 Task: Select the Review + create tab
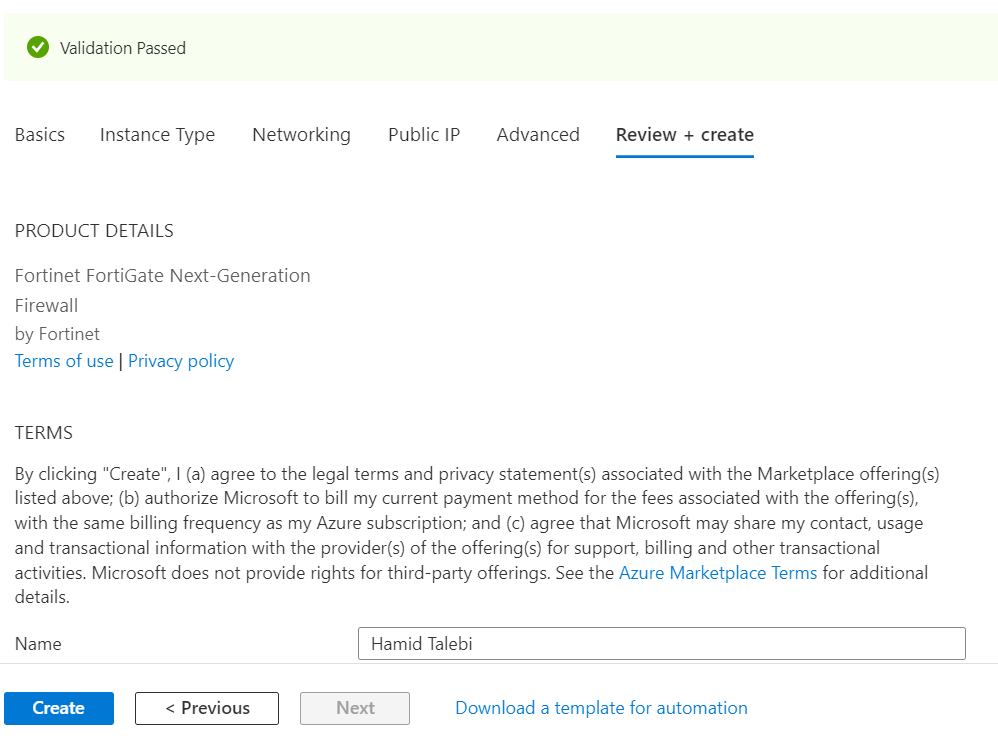point(685,135)
